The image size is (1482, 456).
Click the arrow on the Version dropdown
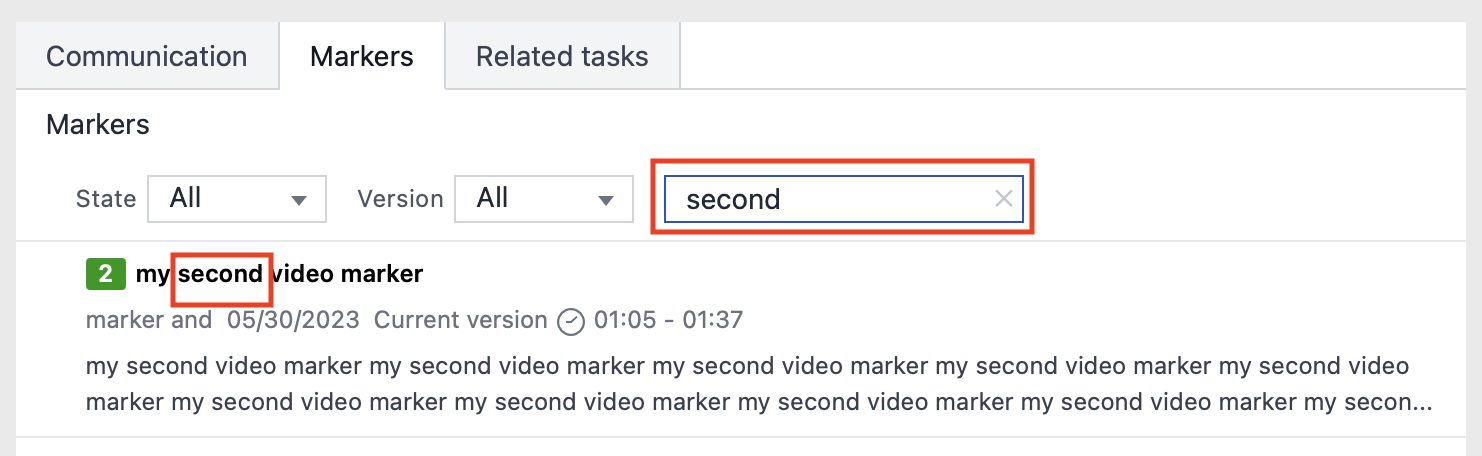point(605,200)
